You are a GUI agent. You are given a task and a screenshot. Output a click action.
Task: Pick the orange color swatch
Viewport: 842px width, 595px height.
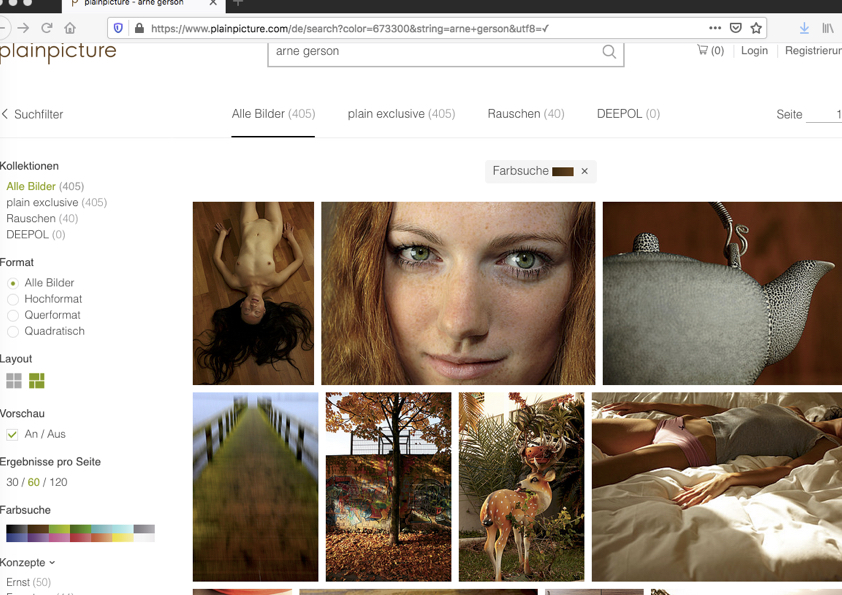101,538
